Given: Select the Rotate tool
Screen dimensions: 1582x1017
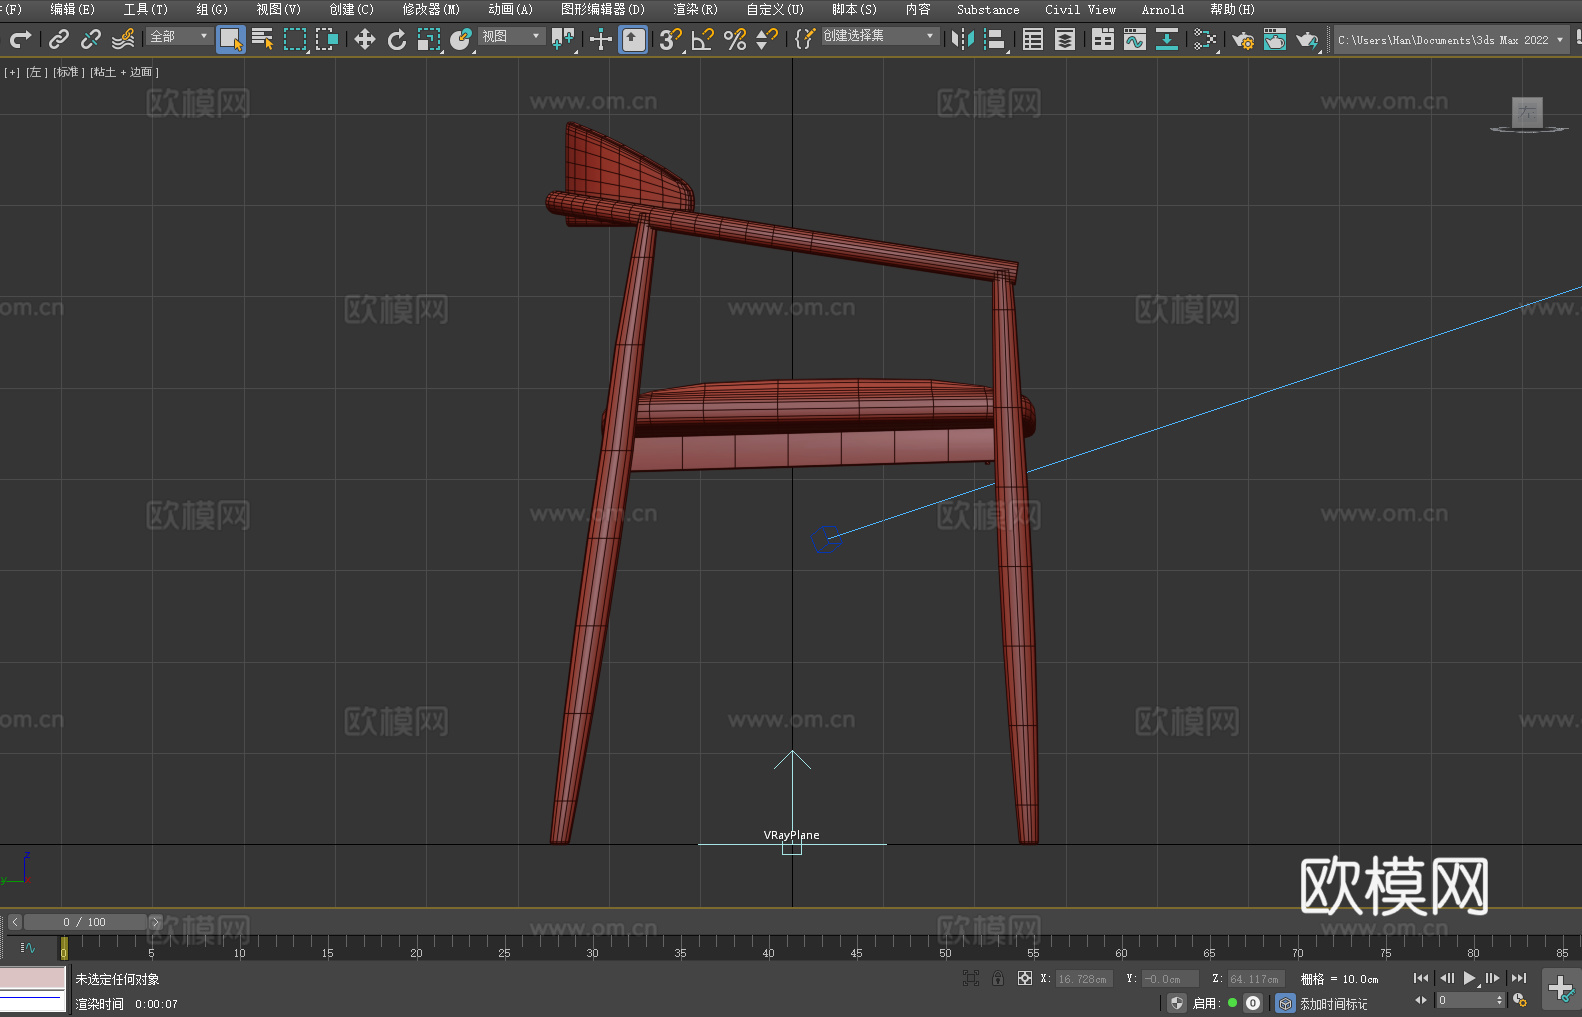Looking at the screenshot, I should (397, 39).
